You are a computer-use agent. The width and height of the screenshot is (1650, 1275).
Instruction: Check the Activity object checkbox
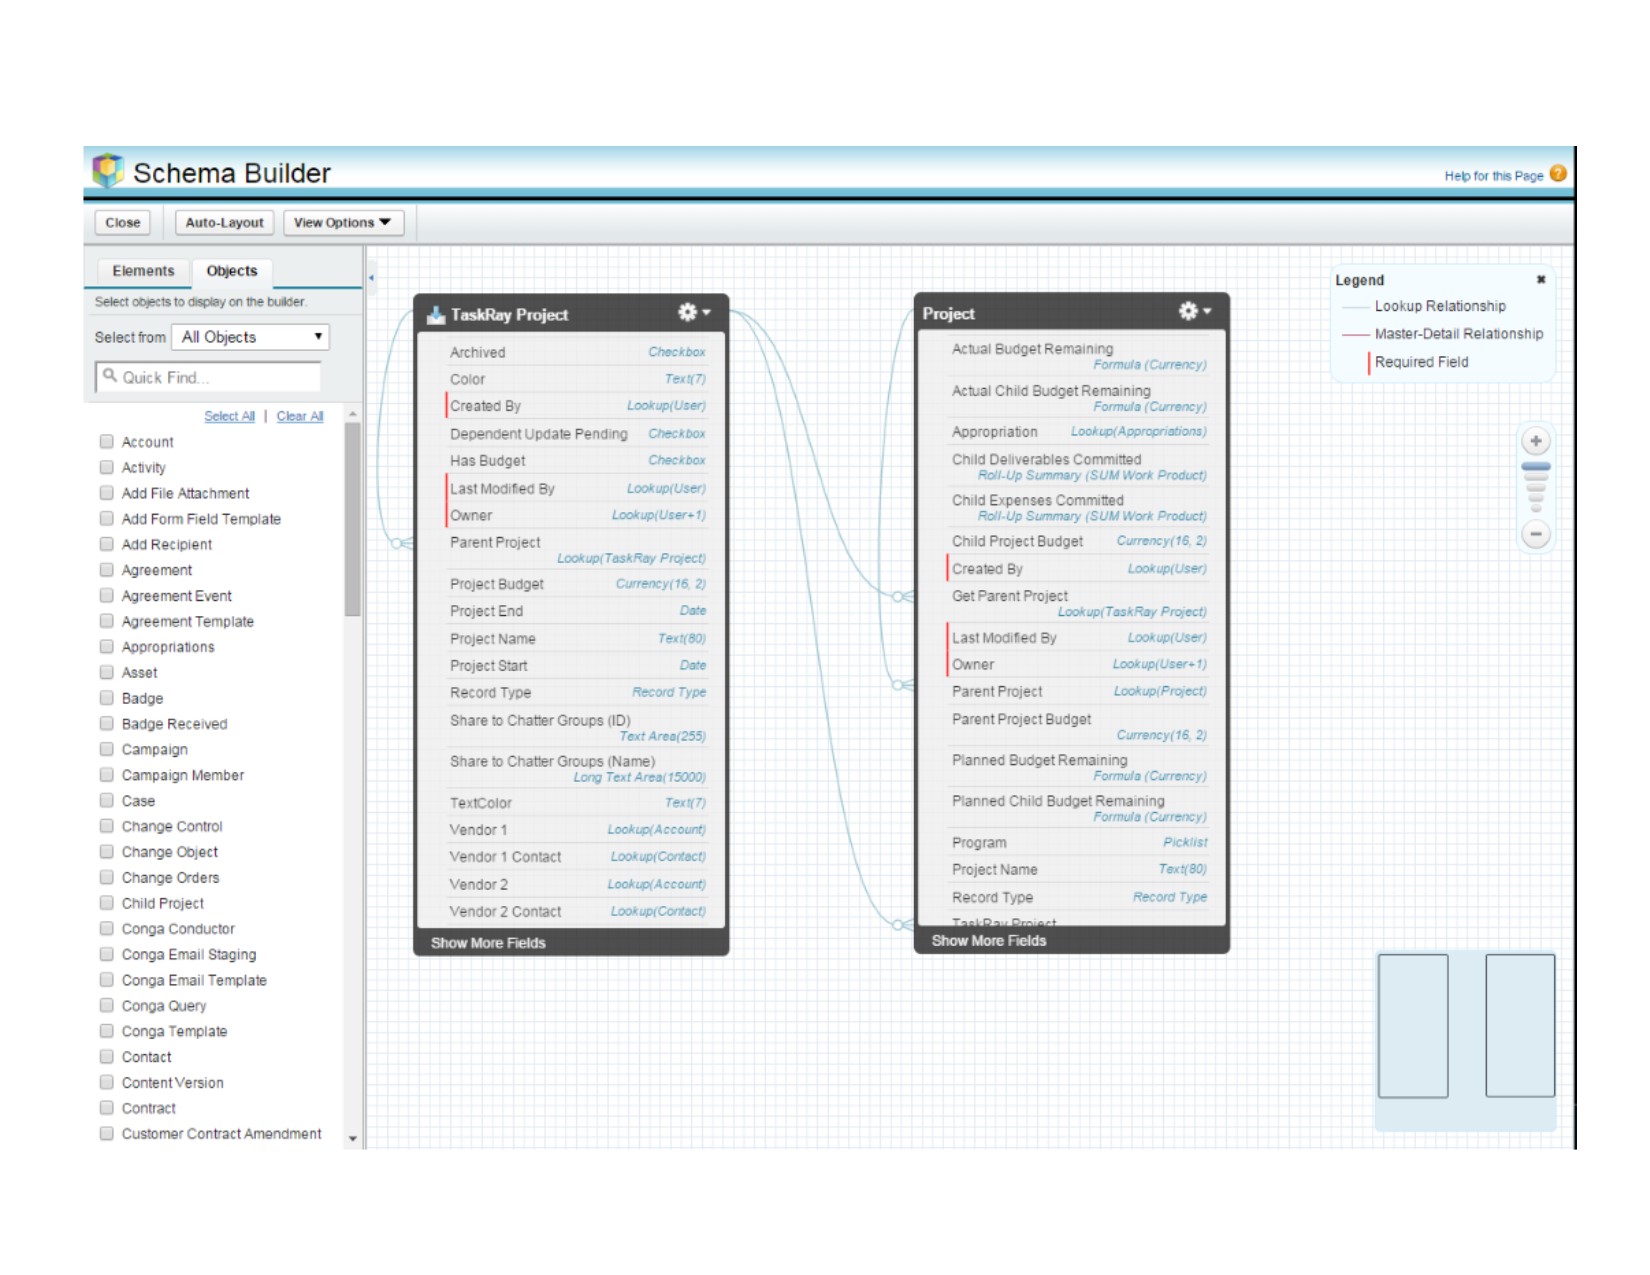106,467
